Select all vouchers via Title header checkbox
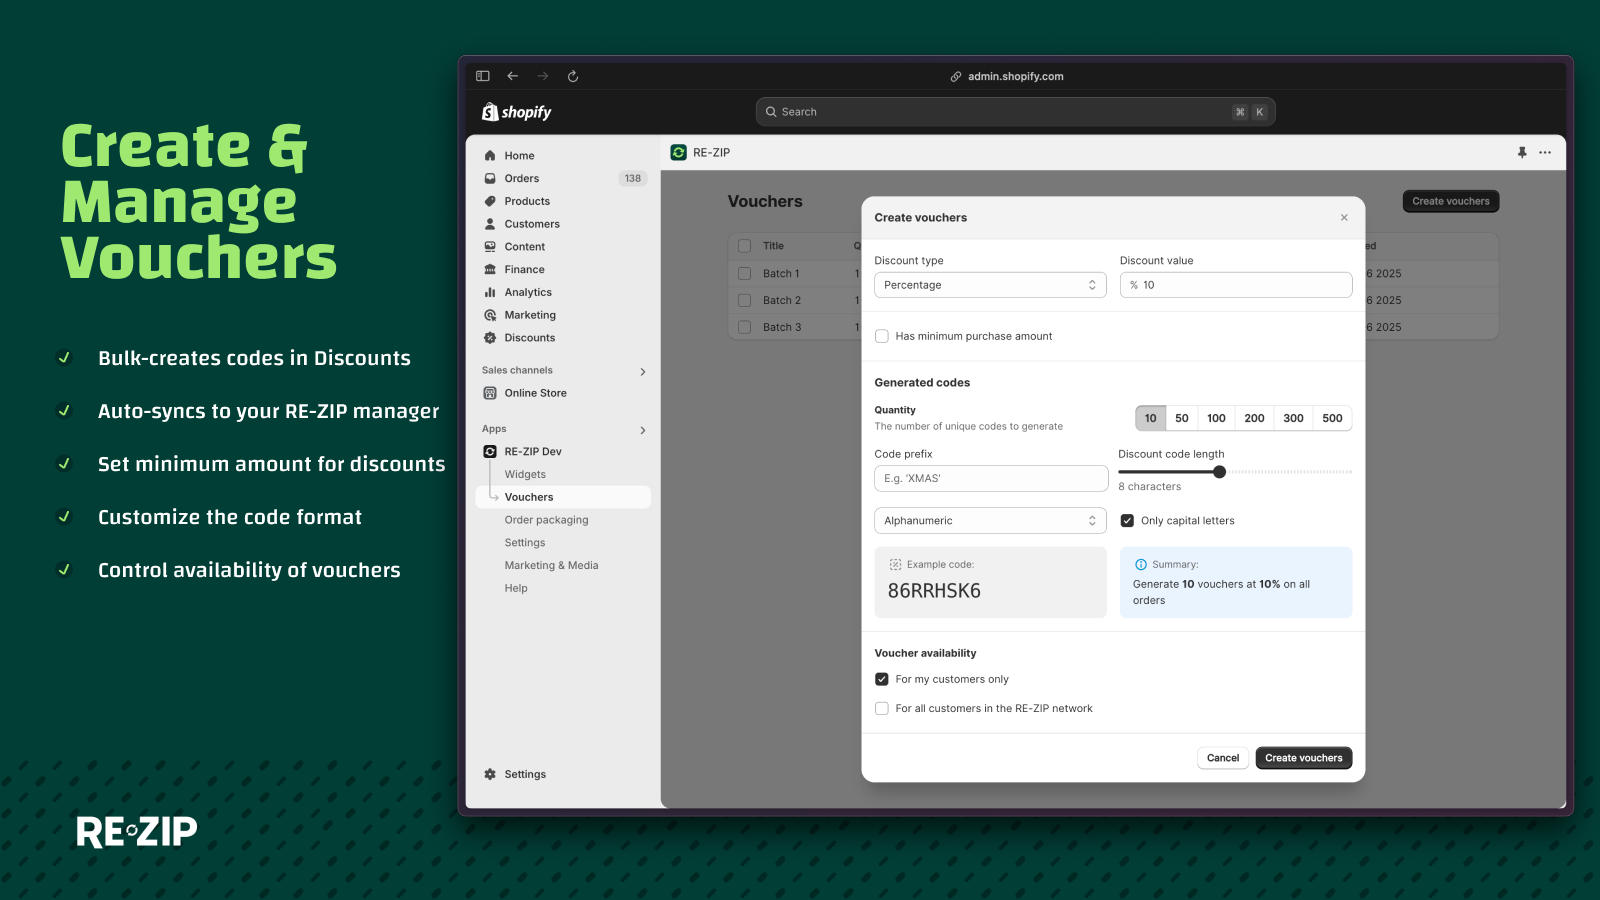 point(744,246)
